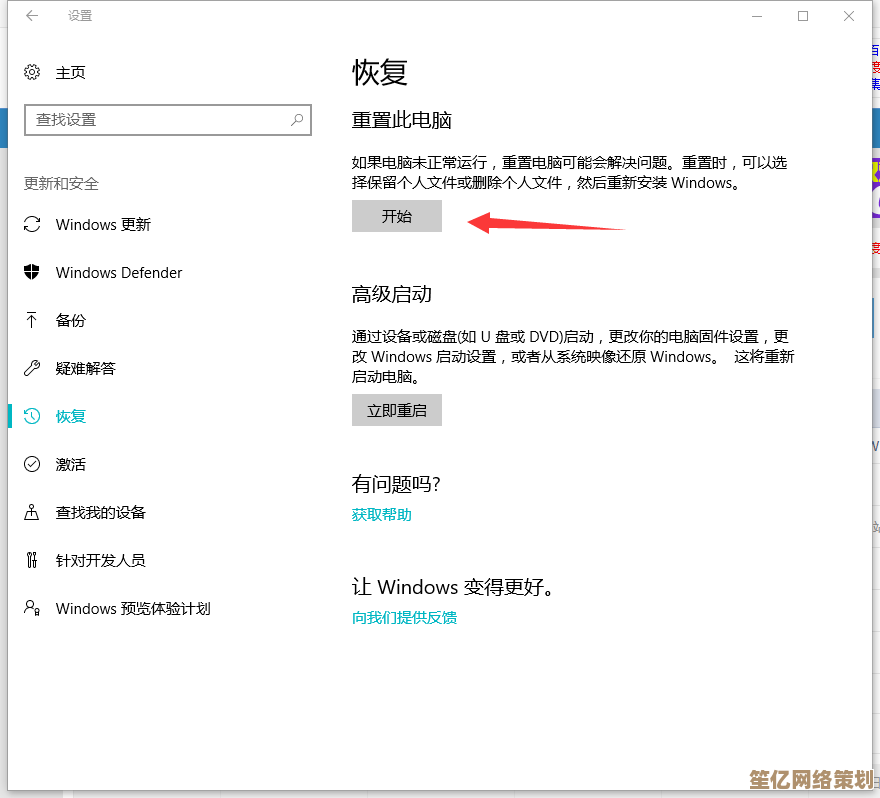Viewport: 880px width, 798px height.
Task: Click the 疑难解答 wrench icon
Action: click(32, 369)
